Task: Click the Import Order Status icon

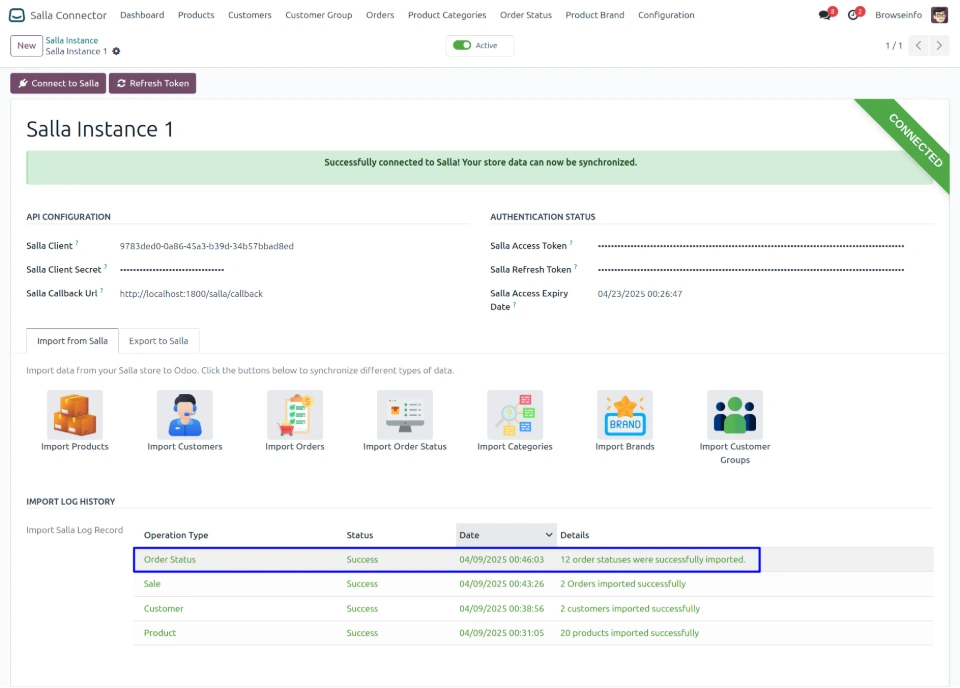Action: (x=405, y=415)
